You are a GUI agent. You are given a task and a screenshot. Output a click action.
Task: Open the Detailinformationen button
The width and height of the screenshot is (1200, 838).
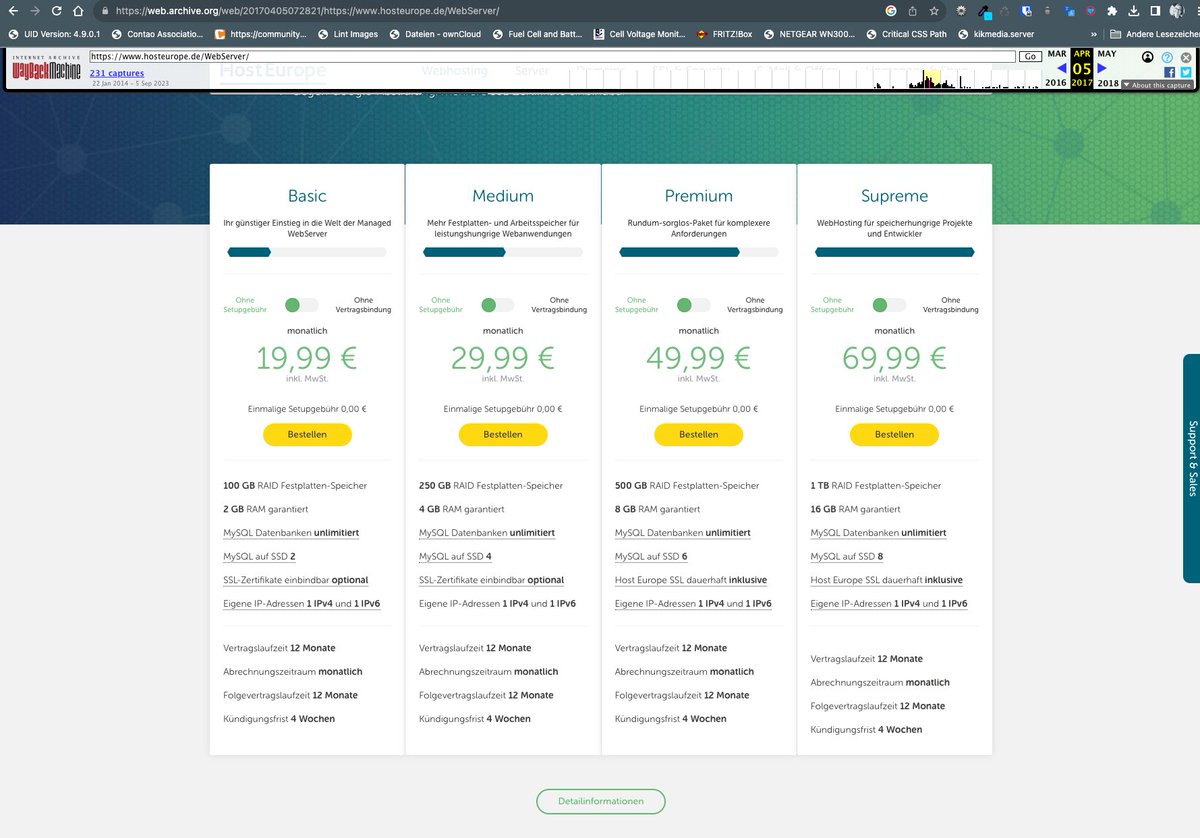tap(601, 801)
